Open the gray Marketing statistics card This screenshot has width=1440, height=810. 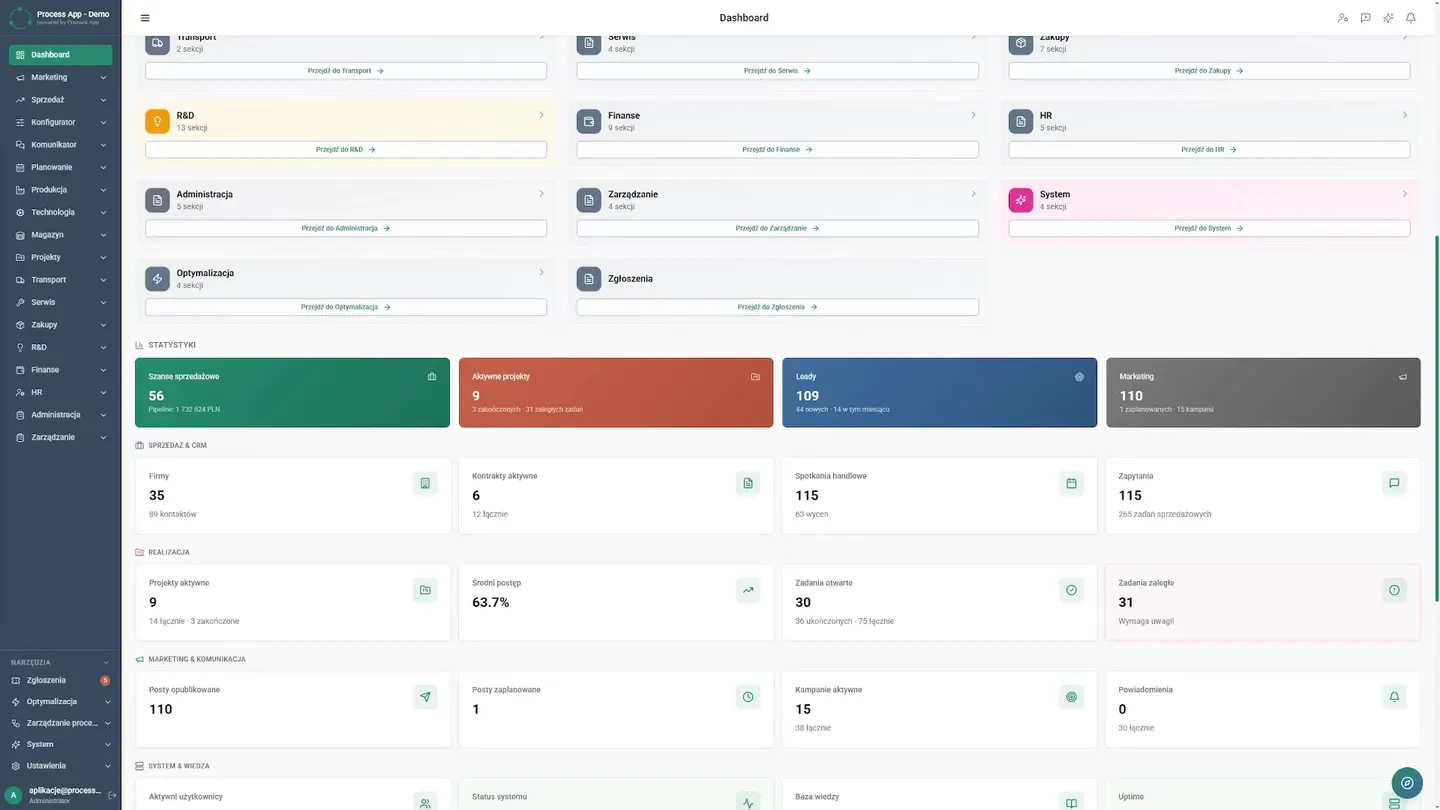1263,393
